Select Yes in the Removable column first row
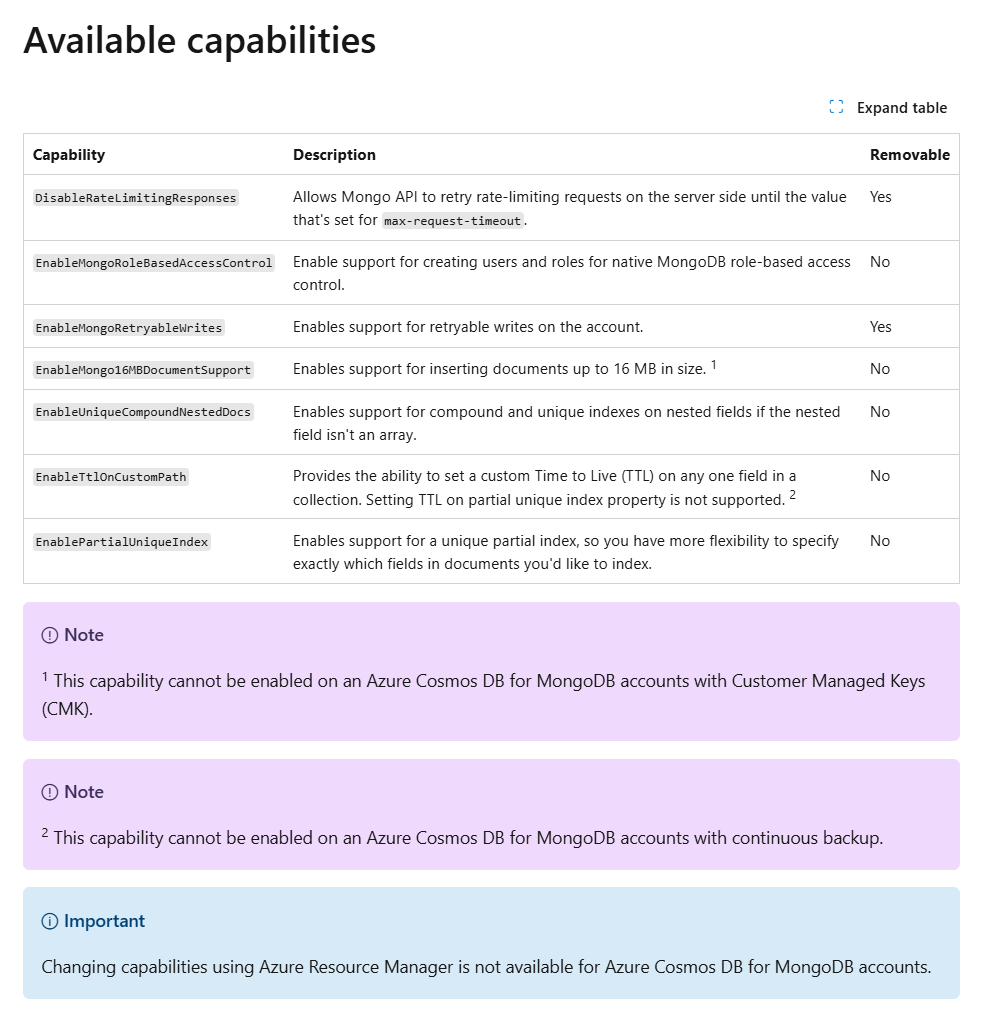The image size is (990, 1012). point(880,197)
